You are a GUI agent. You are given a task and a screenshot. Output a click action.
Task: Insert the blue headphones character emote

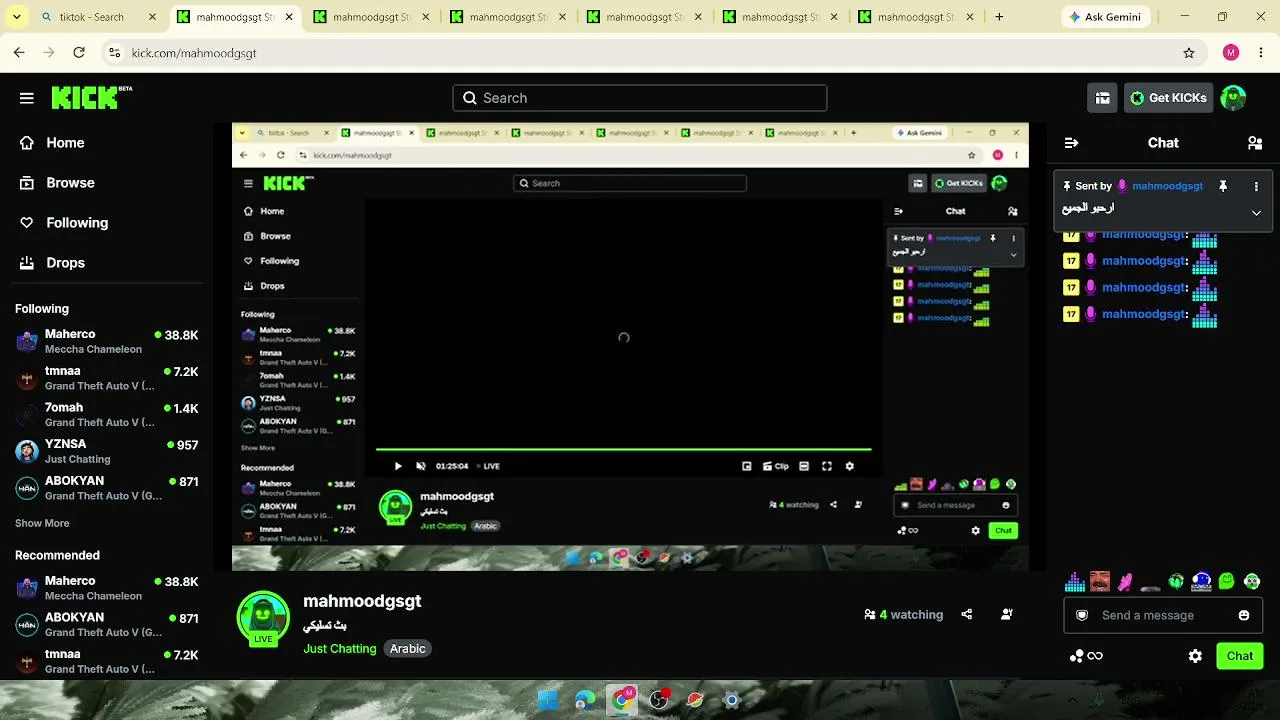[1201, 582]
